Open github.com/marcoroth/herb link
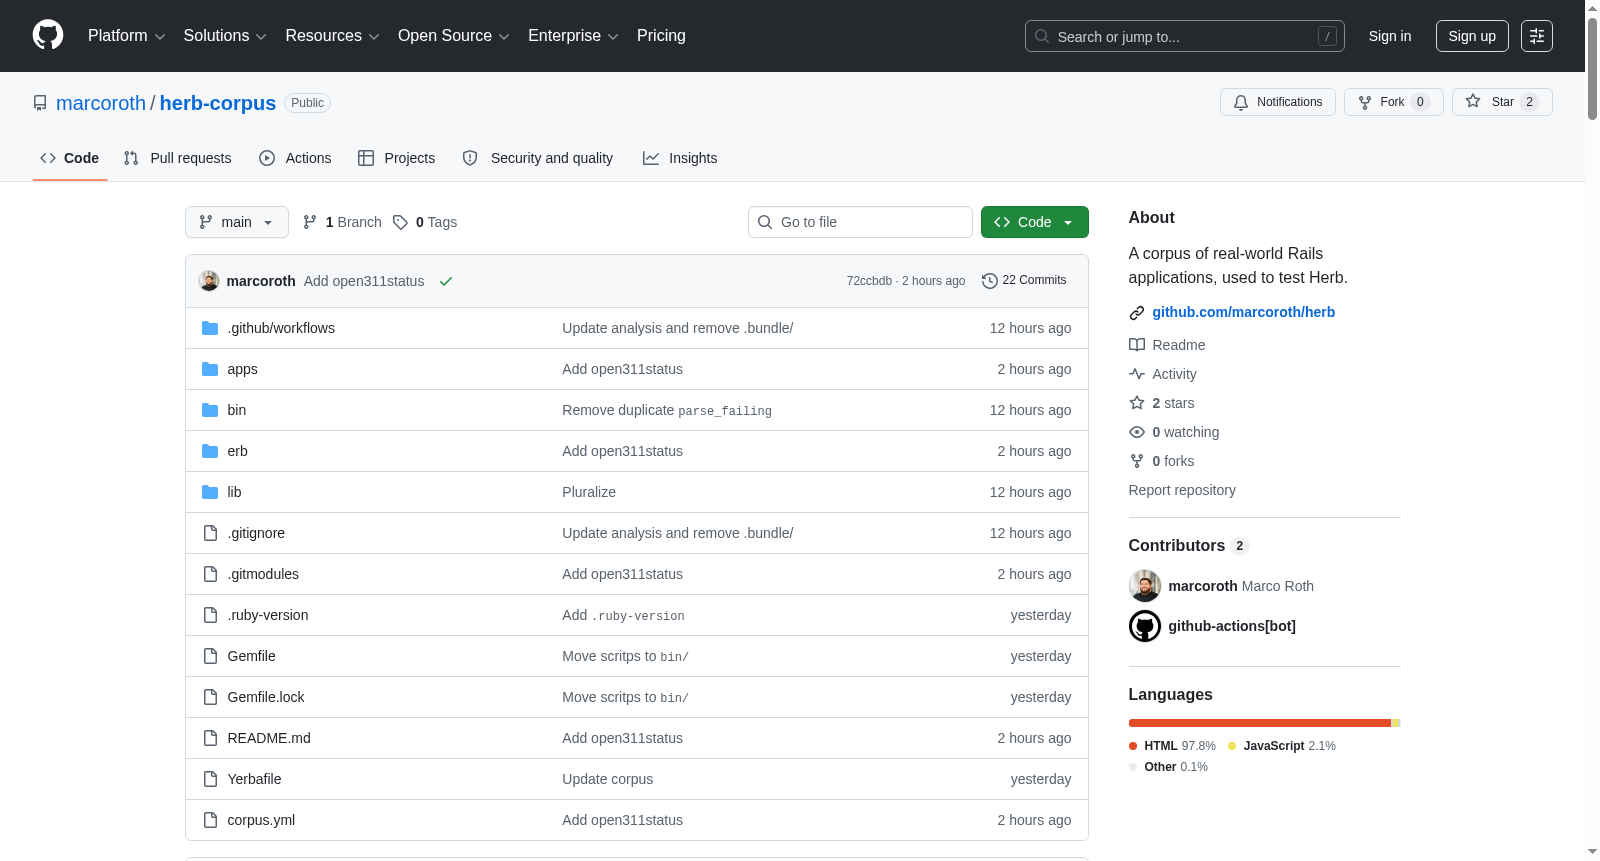 [1243, 312]
